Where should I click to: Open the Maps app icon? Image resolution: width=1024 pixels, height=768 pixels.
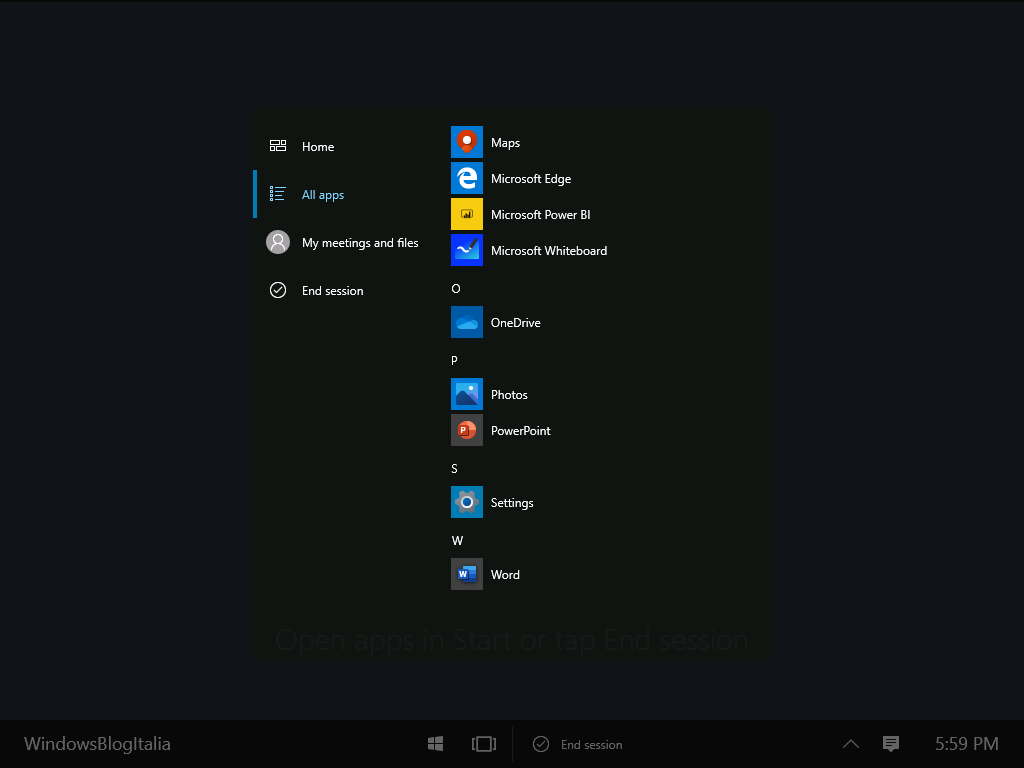pos(466,142)
